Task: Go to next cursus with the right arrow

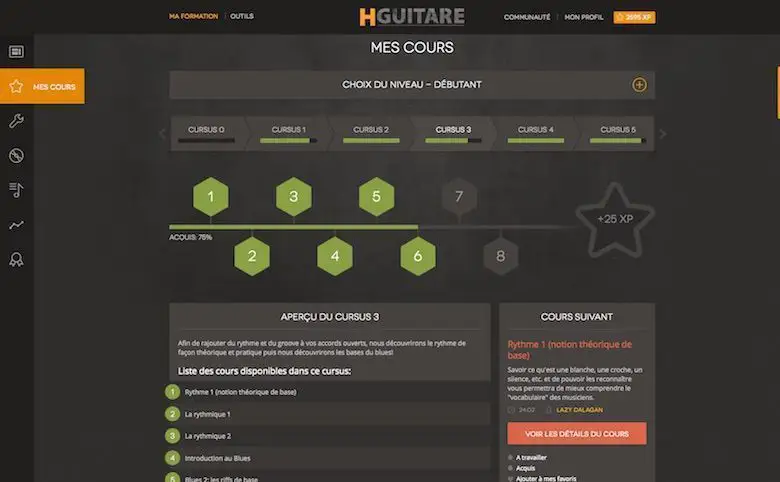Action: [x=663, y=133]
